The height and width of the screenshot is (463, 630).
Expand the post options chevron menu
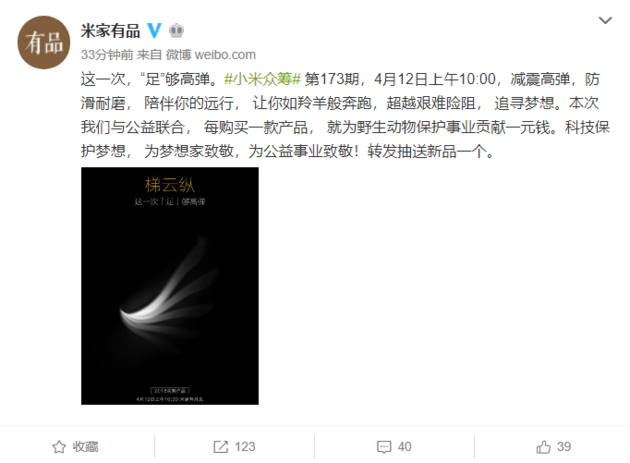[605, 20]
